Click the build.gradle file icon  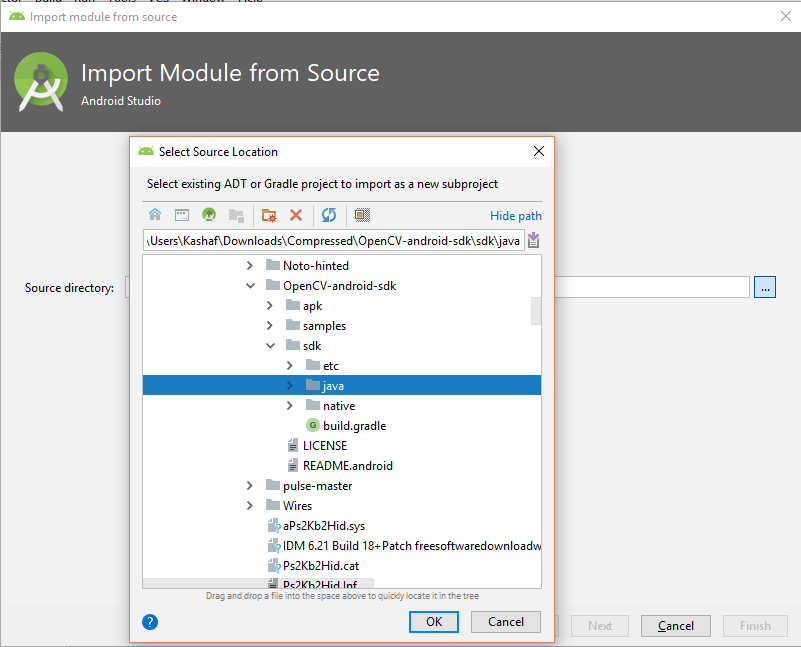click(313, 425)
